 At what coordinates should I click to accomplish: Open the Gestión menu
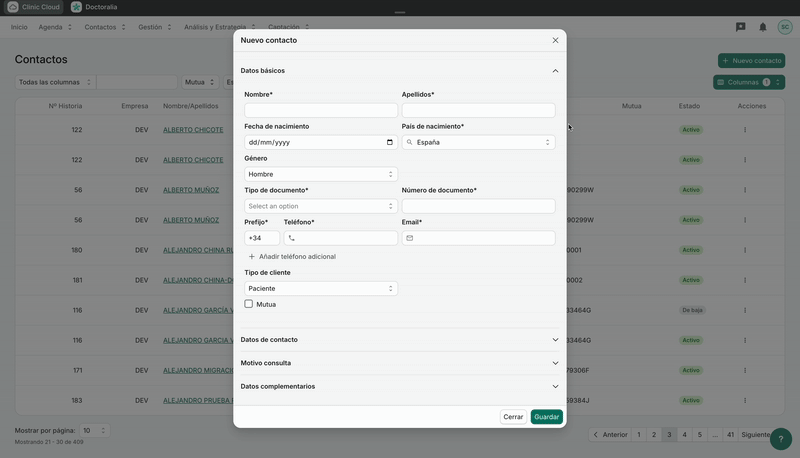pos(154,27)
